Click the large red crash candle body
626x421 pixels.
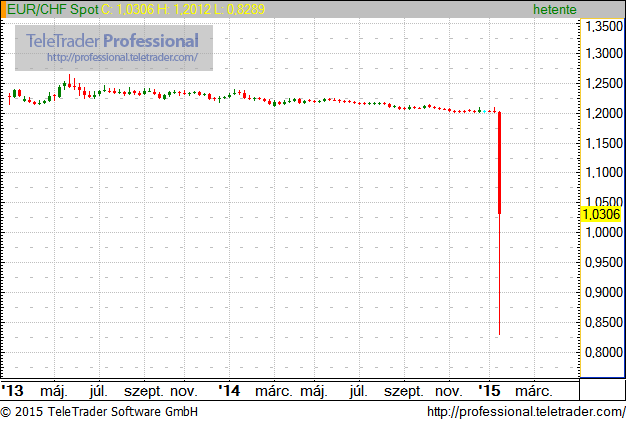coord(499,163)
